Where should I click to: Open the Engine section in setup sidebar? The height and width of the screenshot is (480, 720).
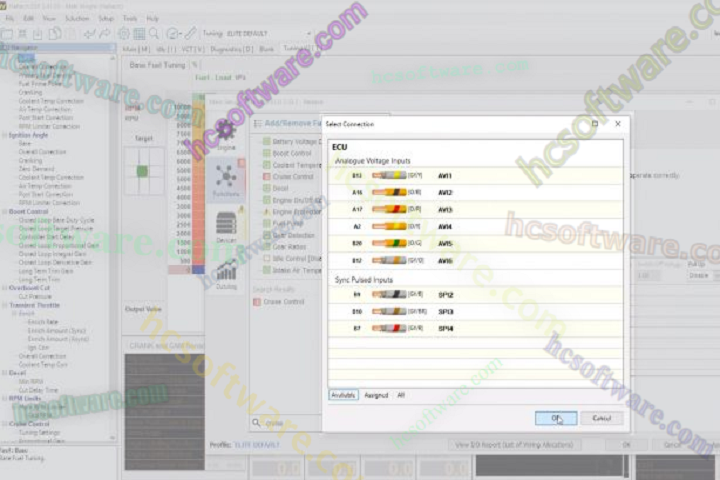225,135
